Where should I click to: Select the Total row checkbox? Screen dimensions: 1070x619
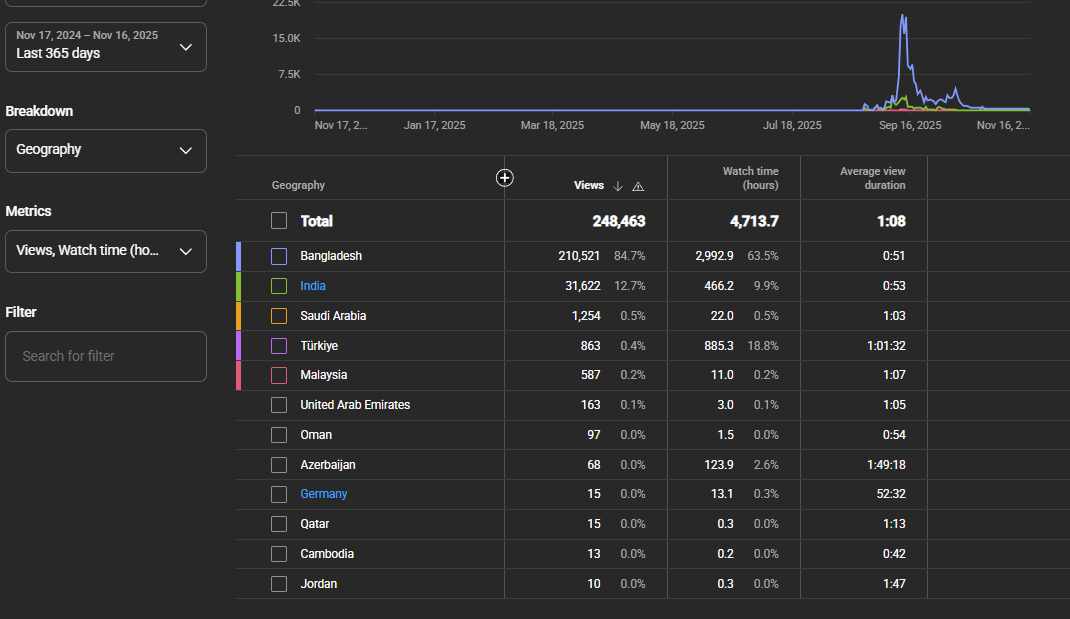coord(279,221)
